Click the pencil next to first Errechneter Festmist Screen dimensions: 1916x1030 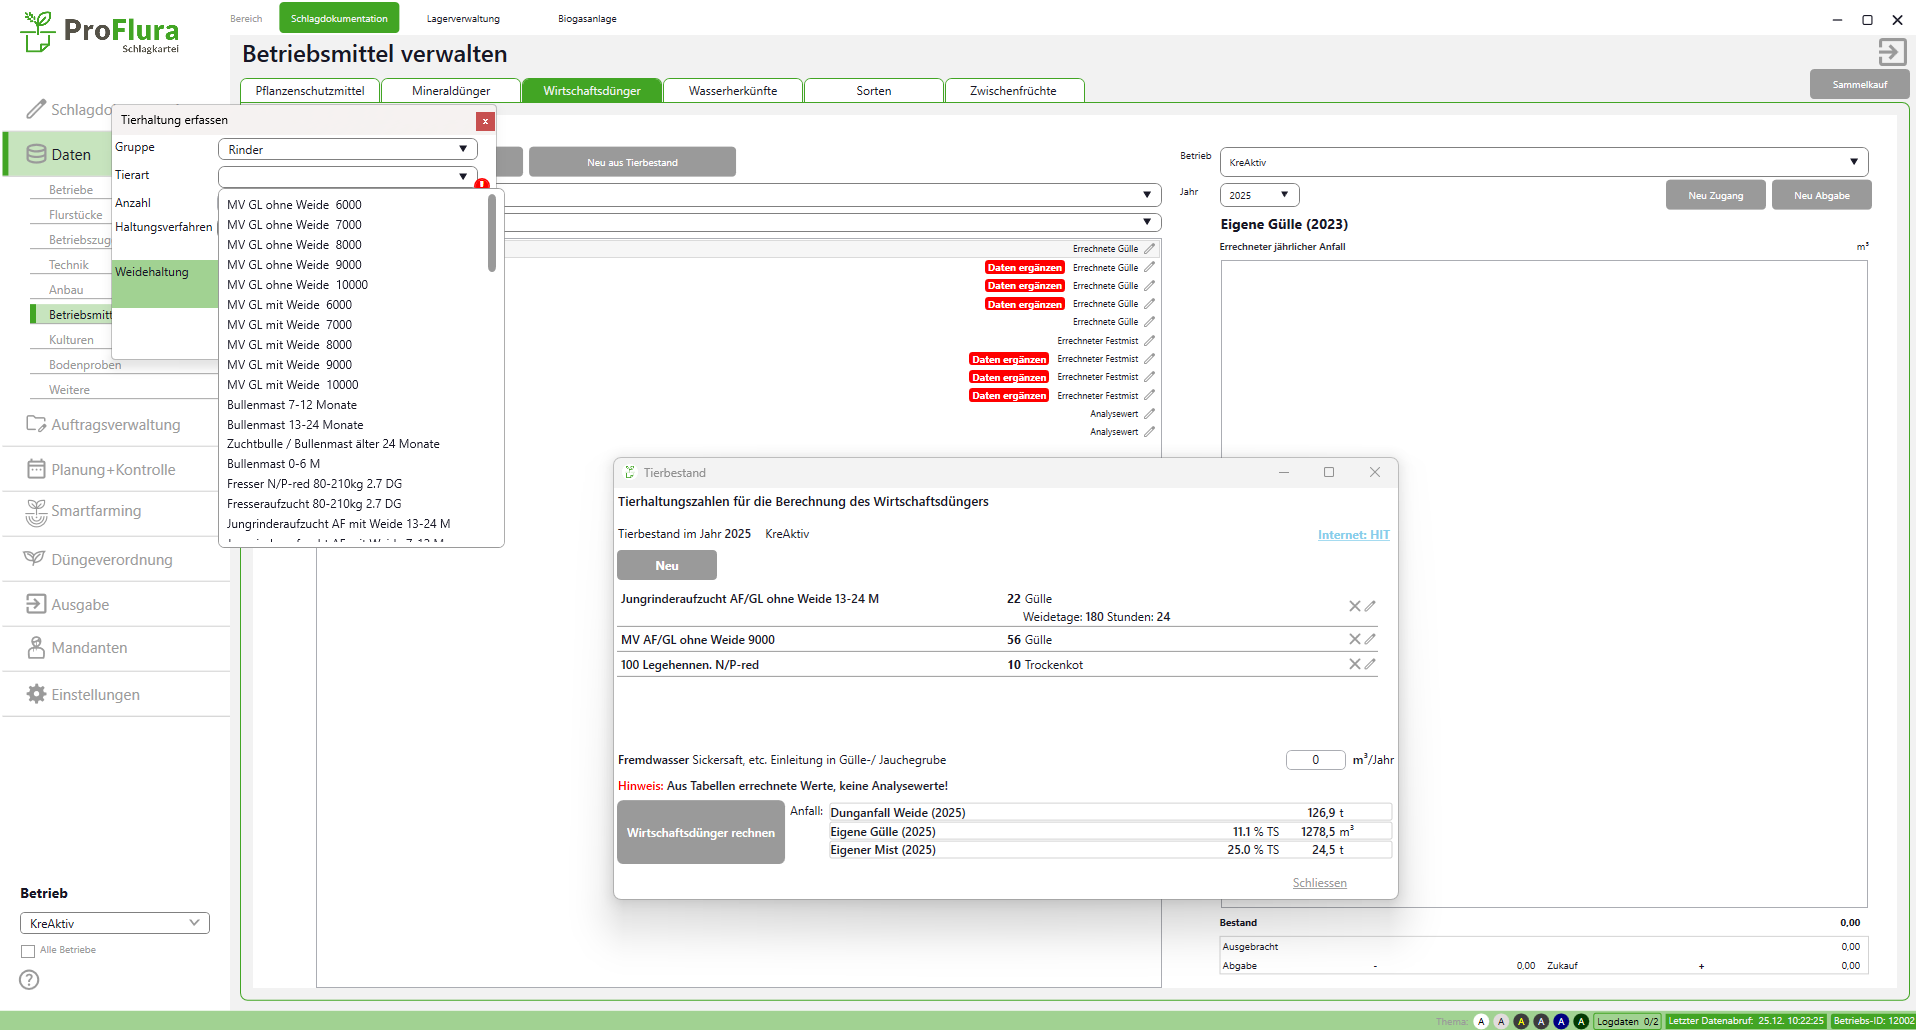click(1149, 341)
